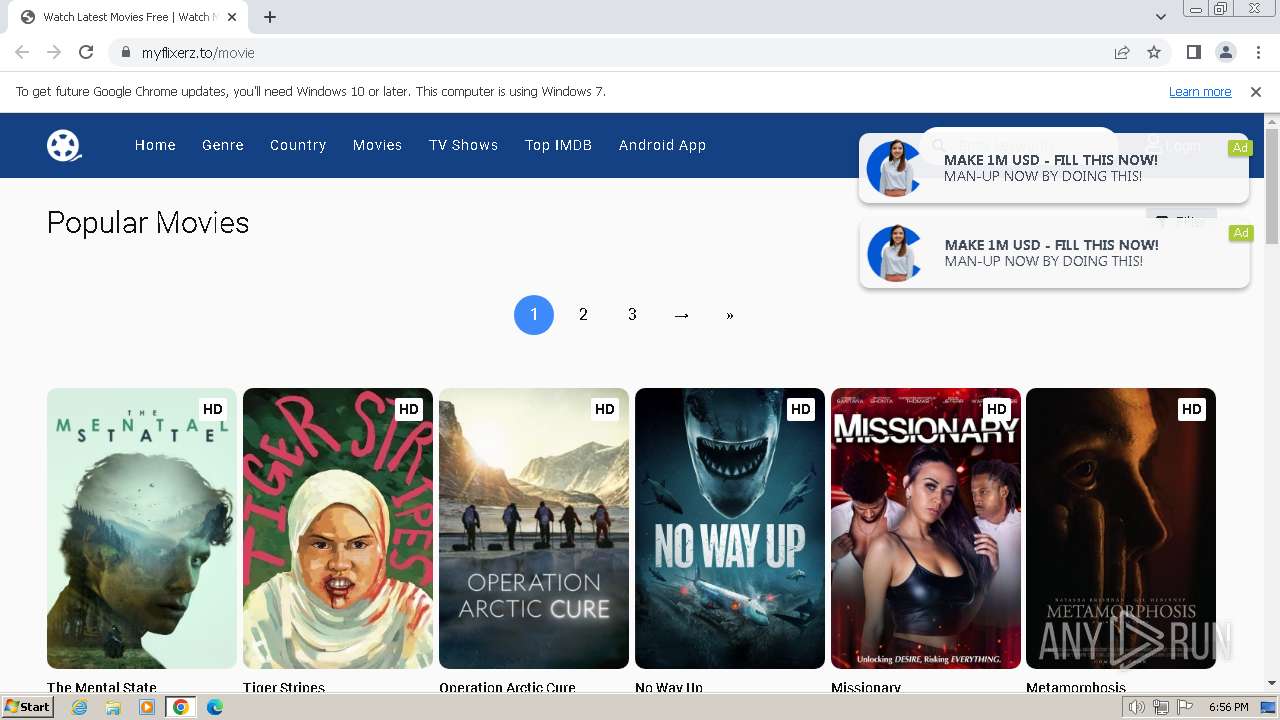1280x720 pixels.
Task: Dismiss the Chrome update notification bar
Action: [x=1256, y=92]
